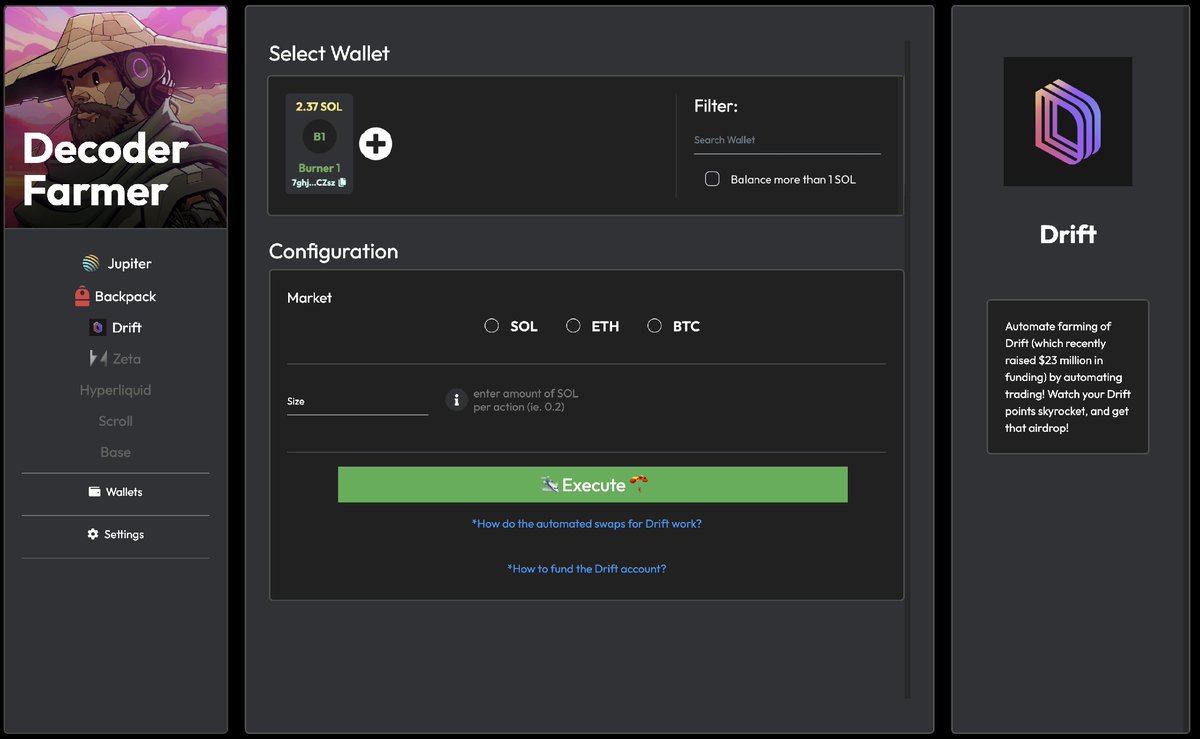1200x739 pixels.
Task: Click the 'Burner 1' wallet name
Action: tap(319, 168)
